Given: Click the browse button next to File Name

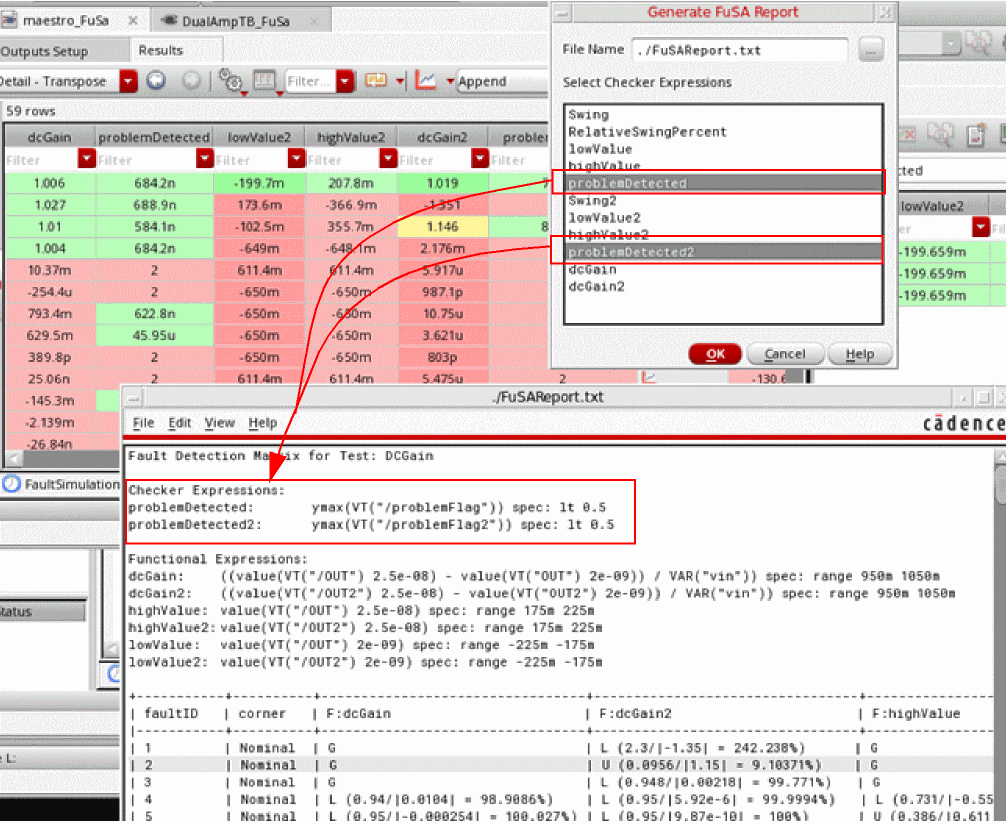Looking at the screenshot, I should click(871, 49).
